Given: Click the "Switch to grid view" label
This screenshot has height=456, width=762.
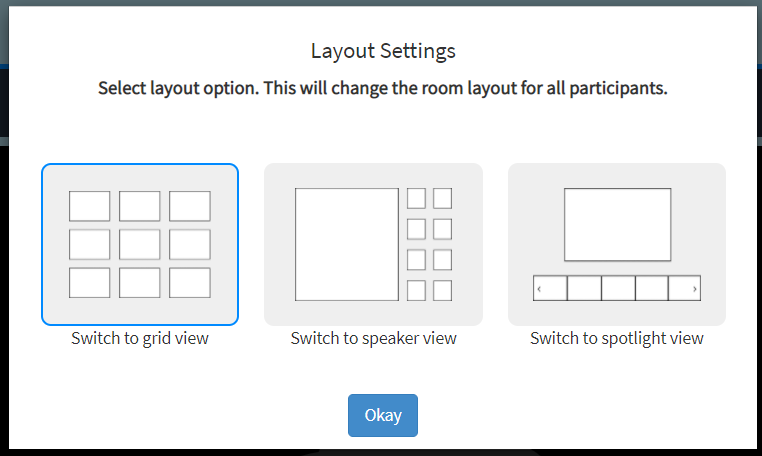Looking at the screenshot, I should [x=140, y=338].
